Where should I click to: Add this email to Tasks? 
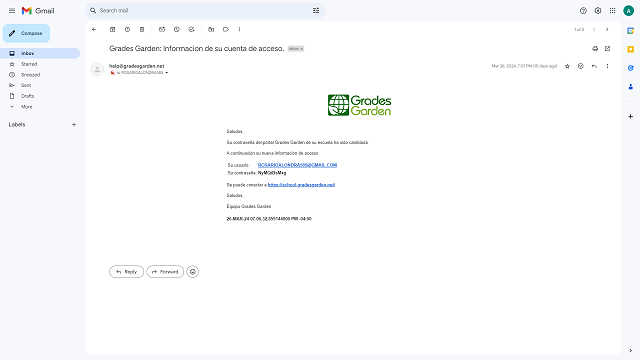click(191, 29)
